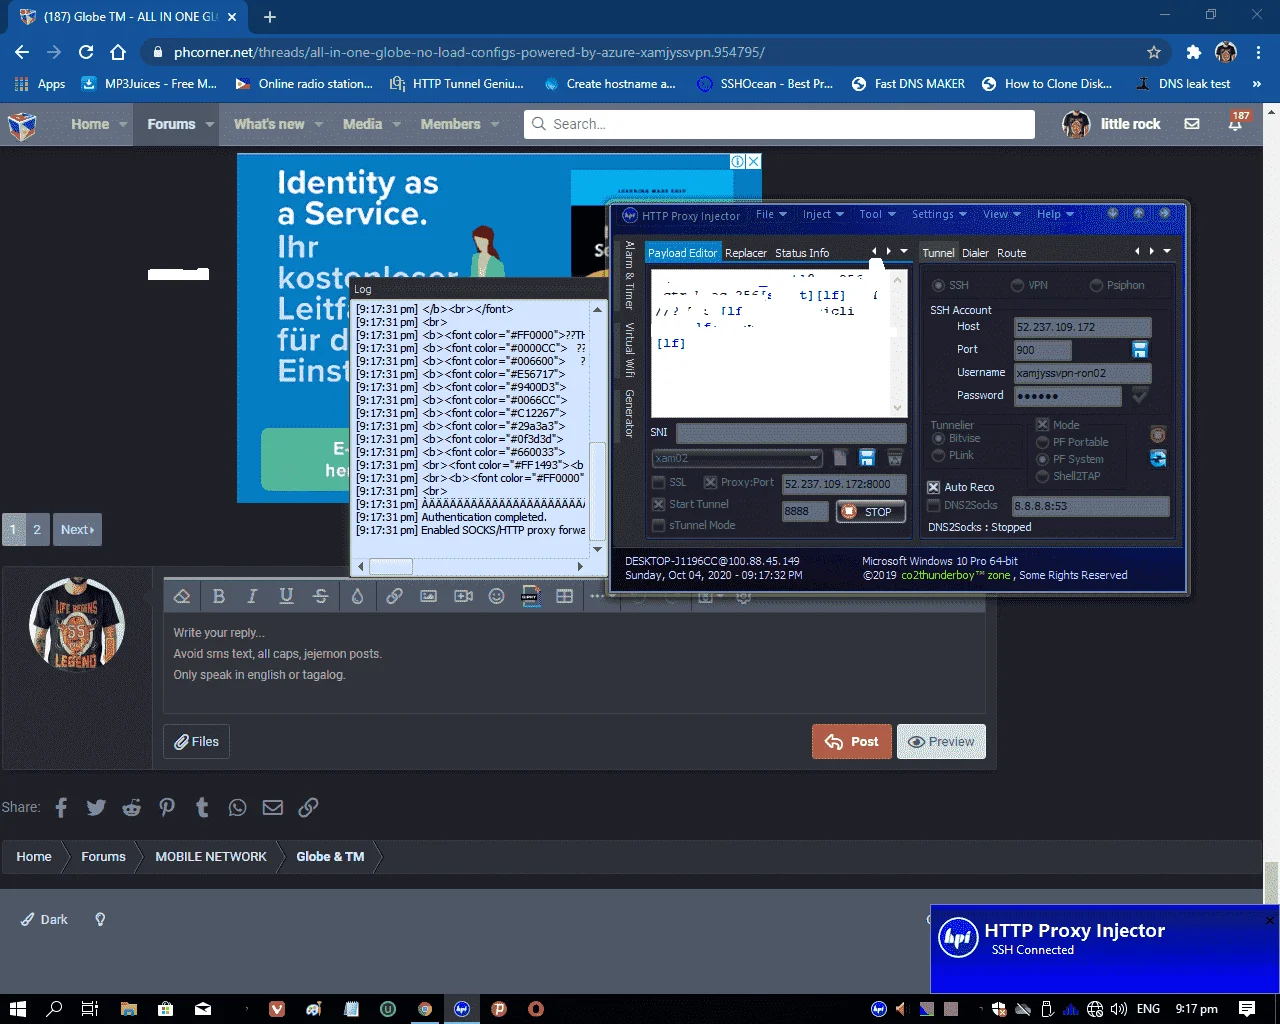
Task: Switch to the Replacer tab
Action: click(746, 253)
